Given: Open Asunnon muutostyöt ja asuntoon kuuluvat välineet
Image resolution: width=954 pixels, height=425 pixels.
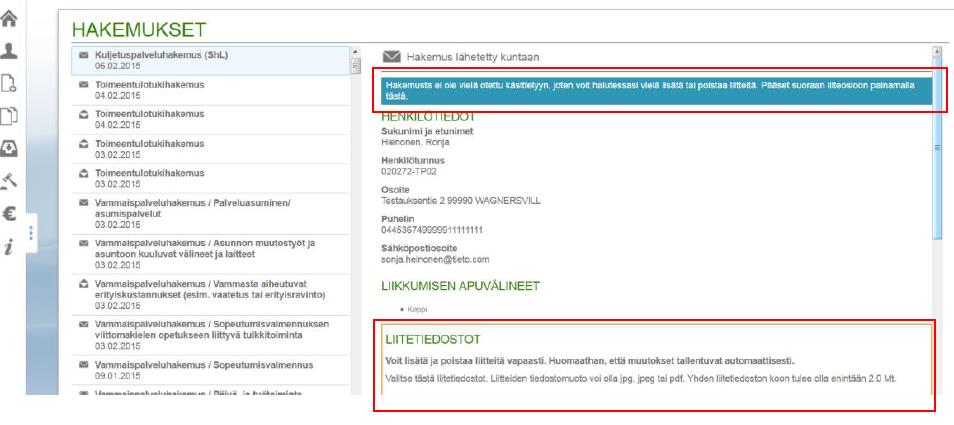Looking at the screenshot, I should click(x=211, y=254).
